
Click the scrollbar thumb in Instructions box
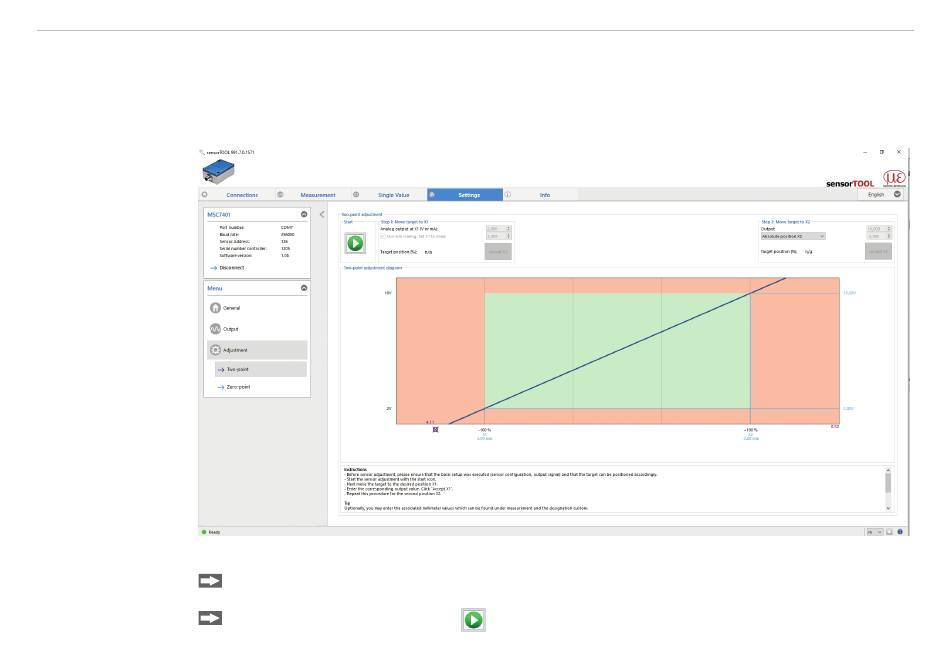888,483
